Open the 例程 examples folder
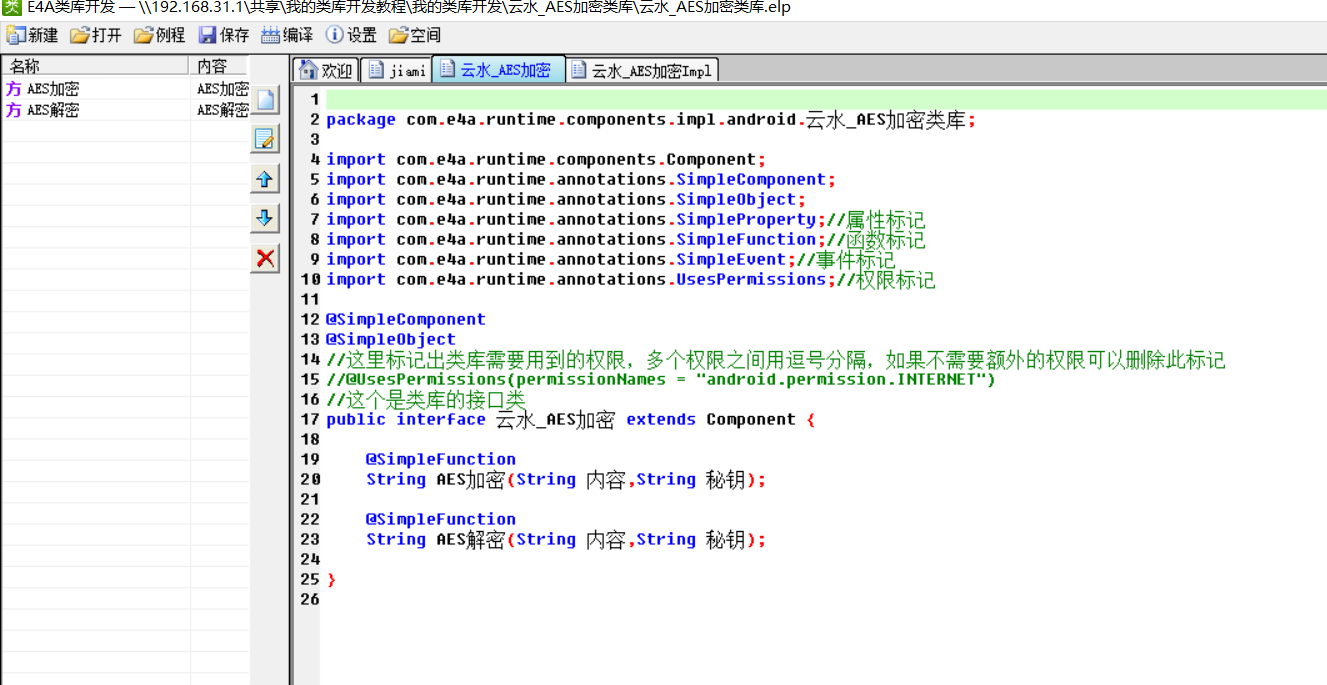 pos(160,35)
